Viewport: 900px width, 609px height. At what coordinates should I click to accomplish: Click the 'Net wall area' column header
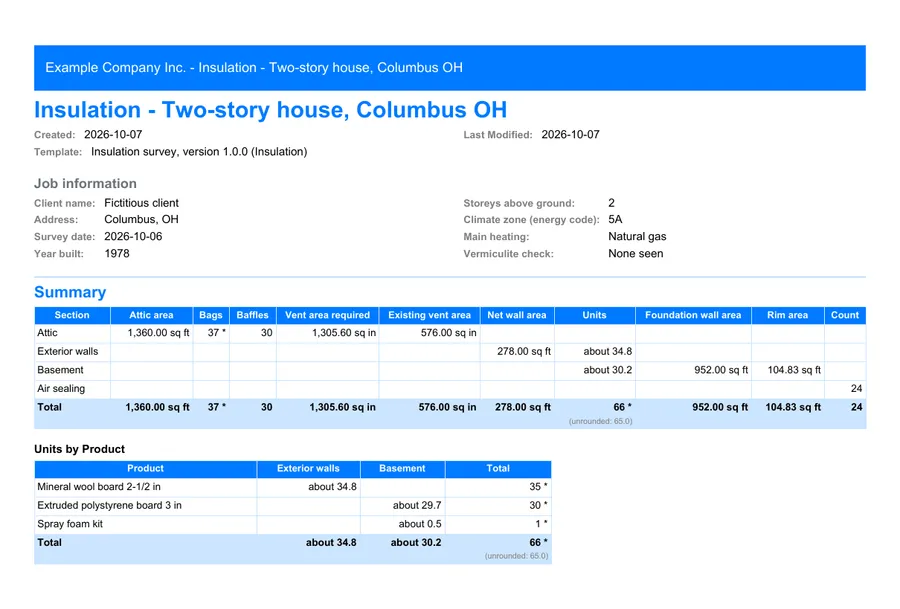[517, 315]
